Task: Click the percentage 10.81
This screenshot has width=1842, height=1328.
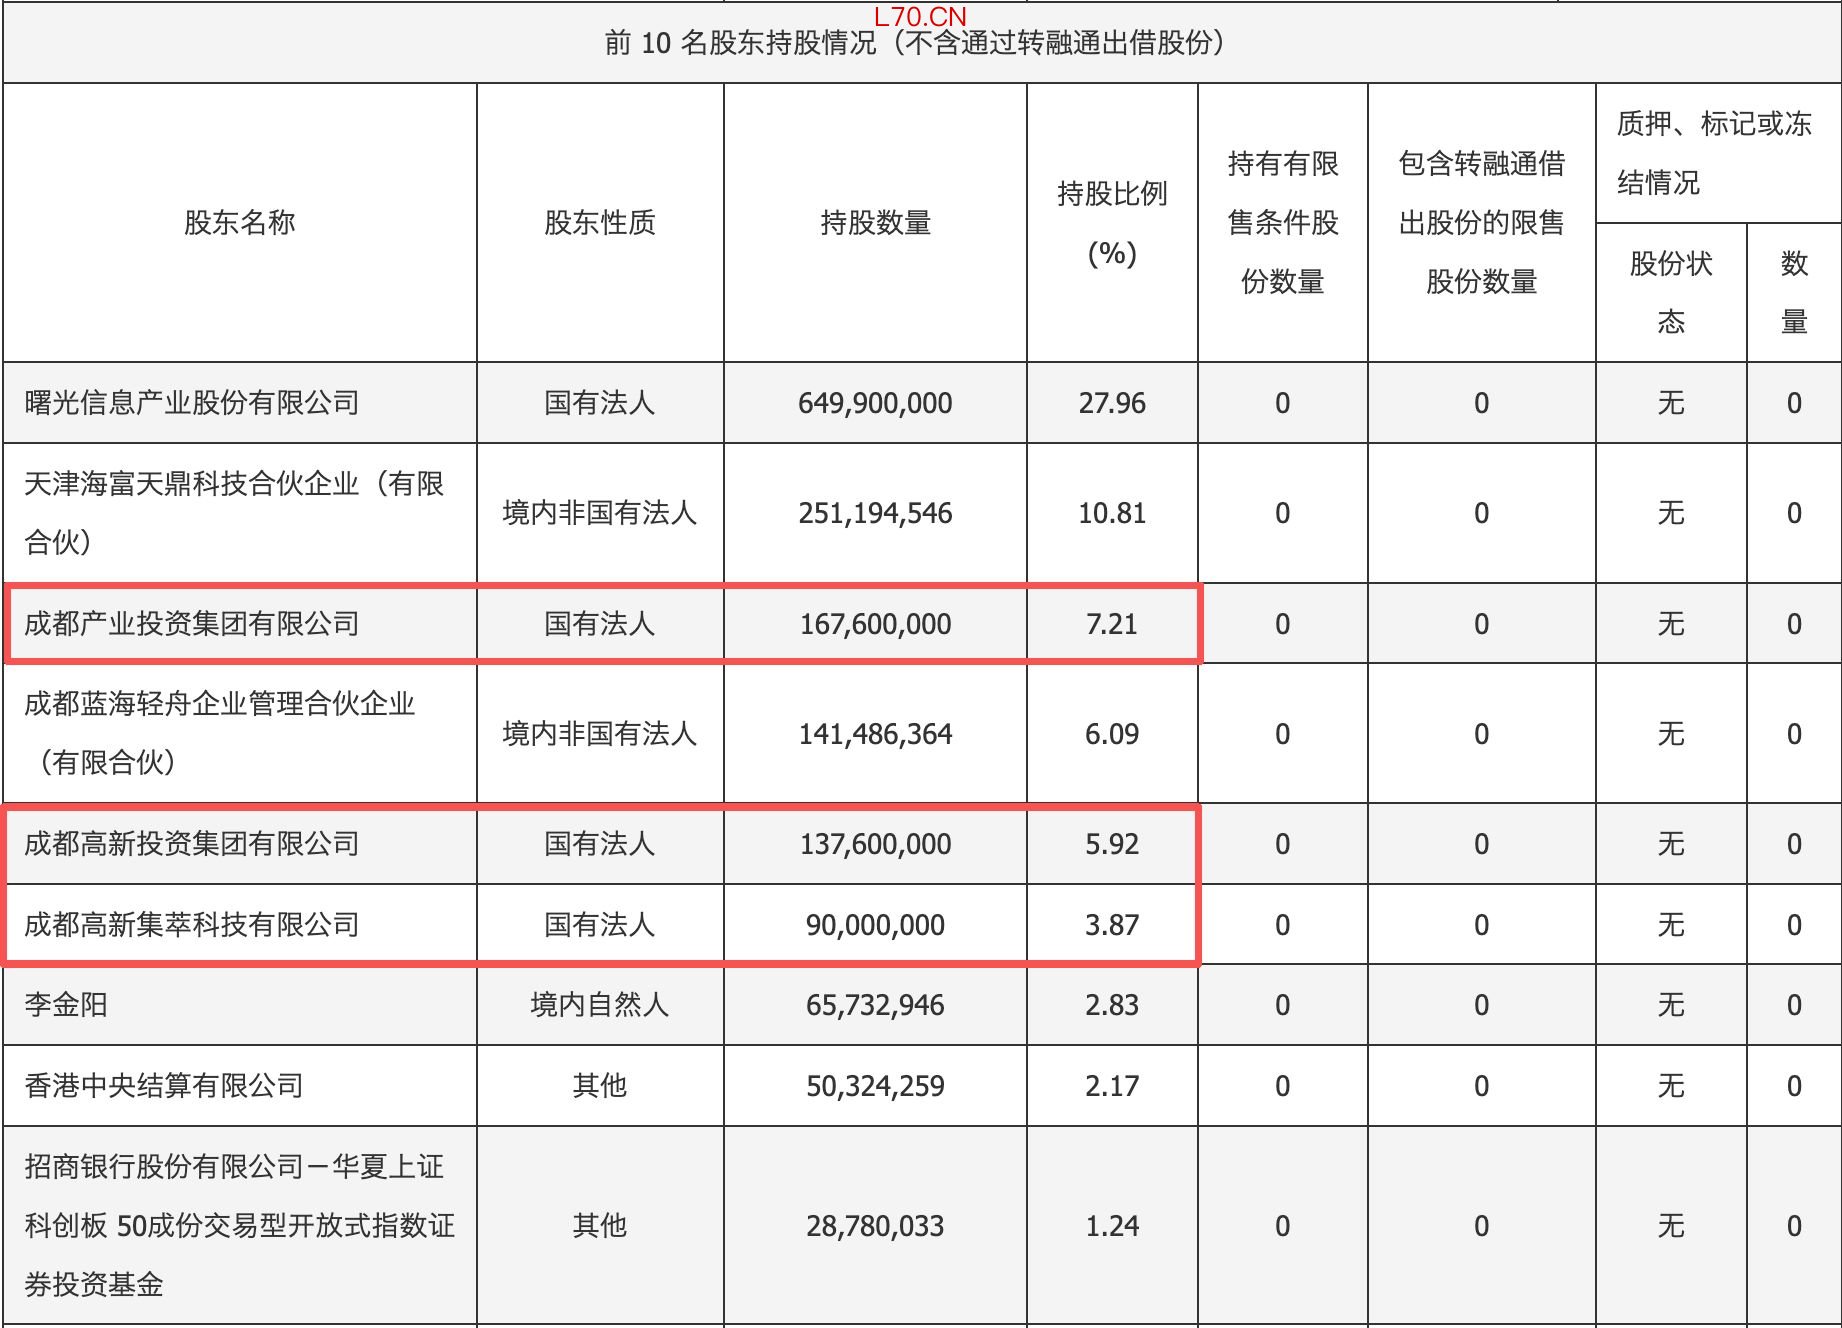Action: 1112,513
